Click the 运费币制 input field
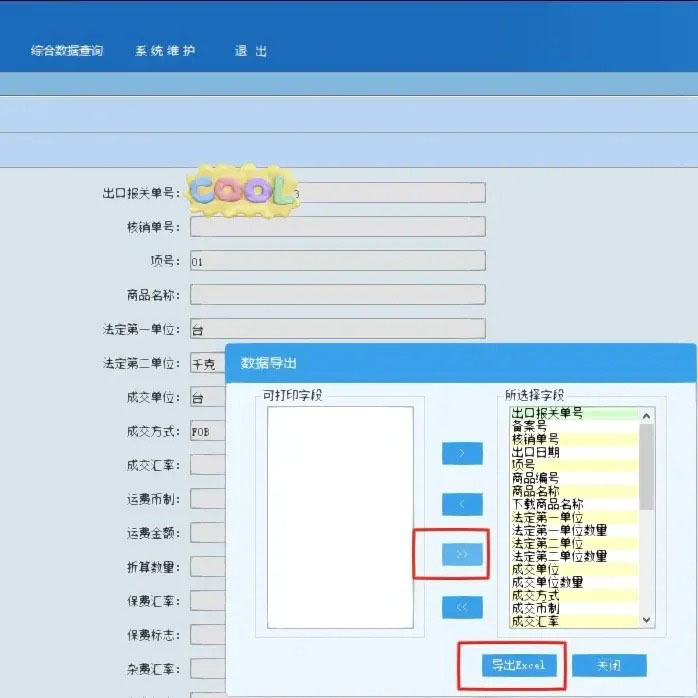This screenshot has height=698, width=698. pyautogui.click(x=208, y=499)
